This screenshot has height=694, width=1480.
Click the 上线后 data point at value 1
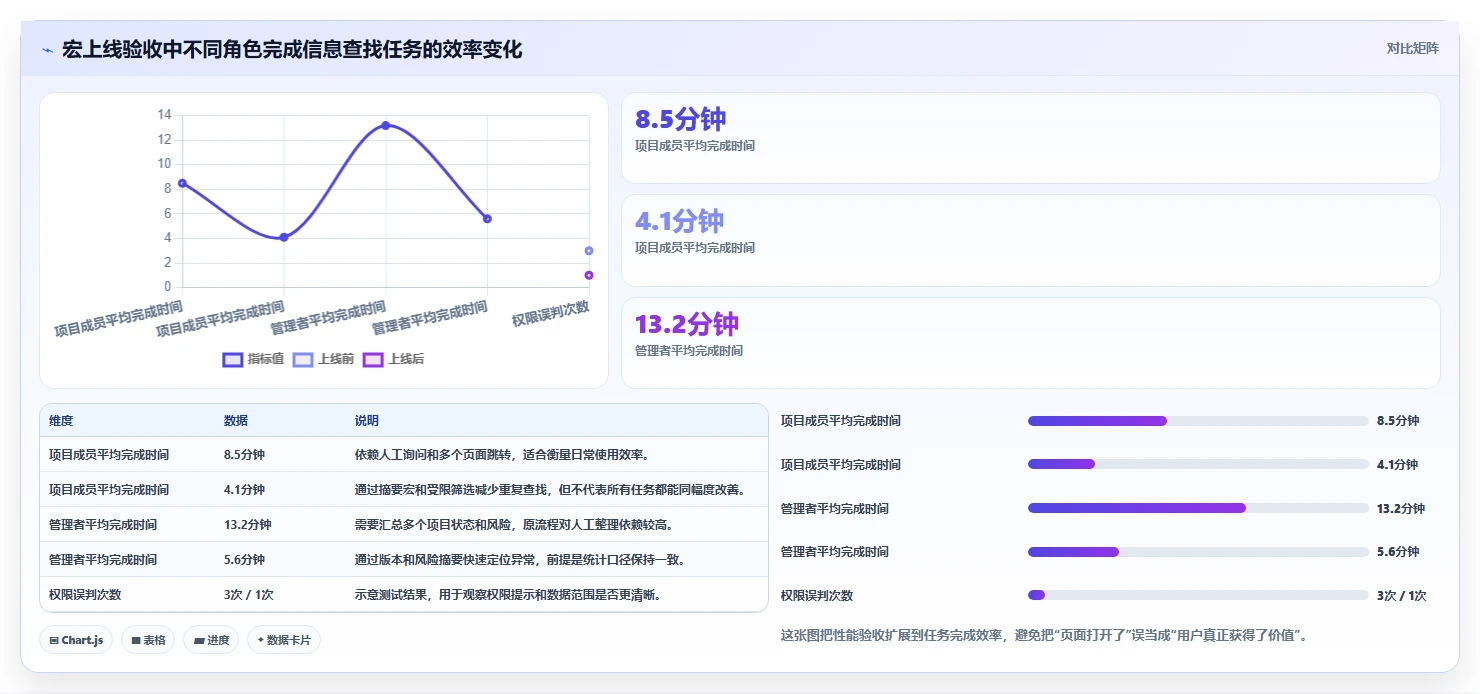click(x=589, y=275)
